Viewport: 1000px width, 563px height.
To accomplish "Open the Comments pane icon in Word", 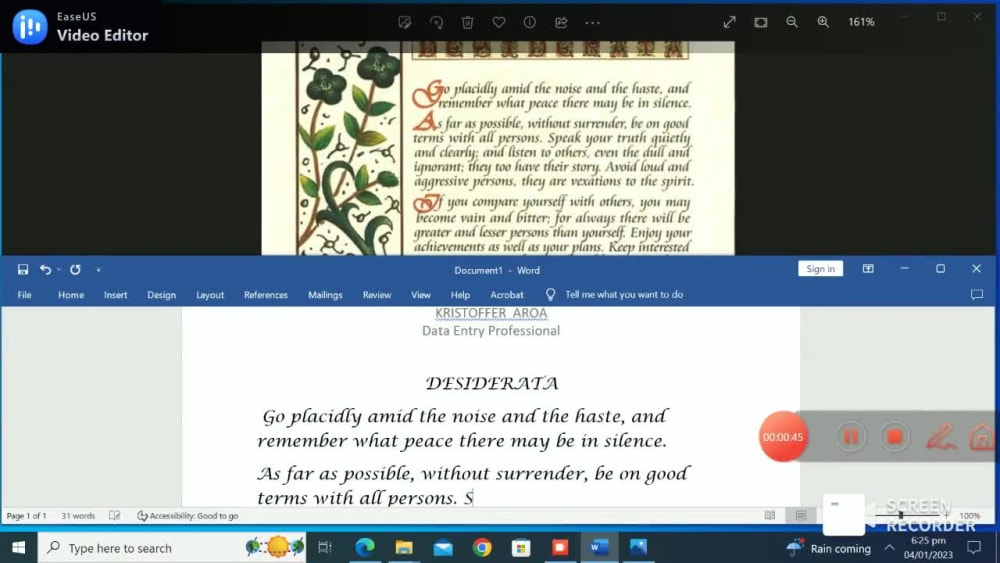I will tap(976, 295).
